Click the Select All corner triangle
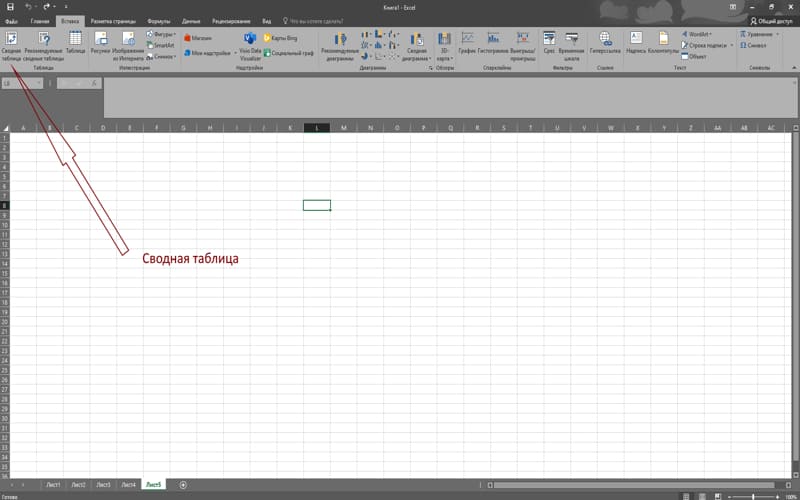Screen dimensions: 800x500 5,128
